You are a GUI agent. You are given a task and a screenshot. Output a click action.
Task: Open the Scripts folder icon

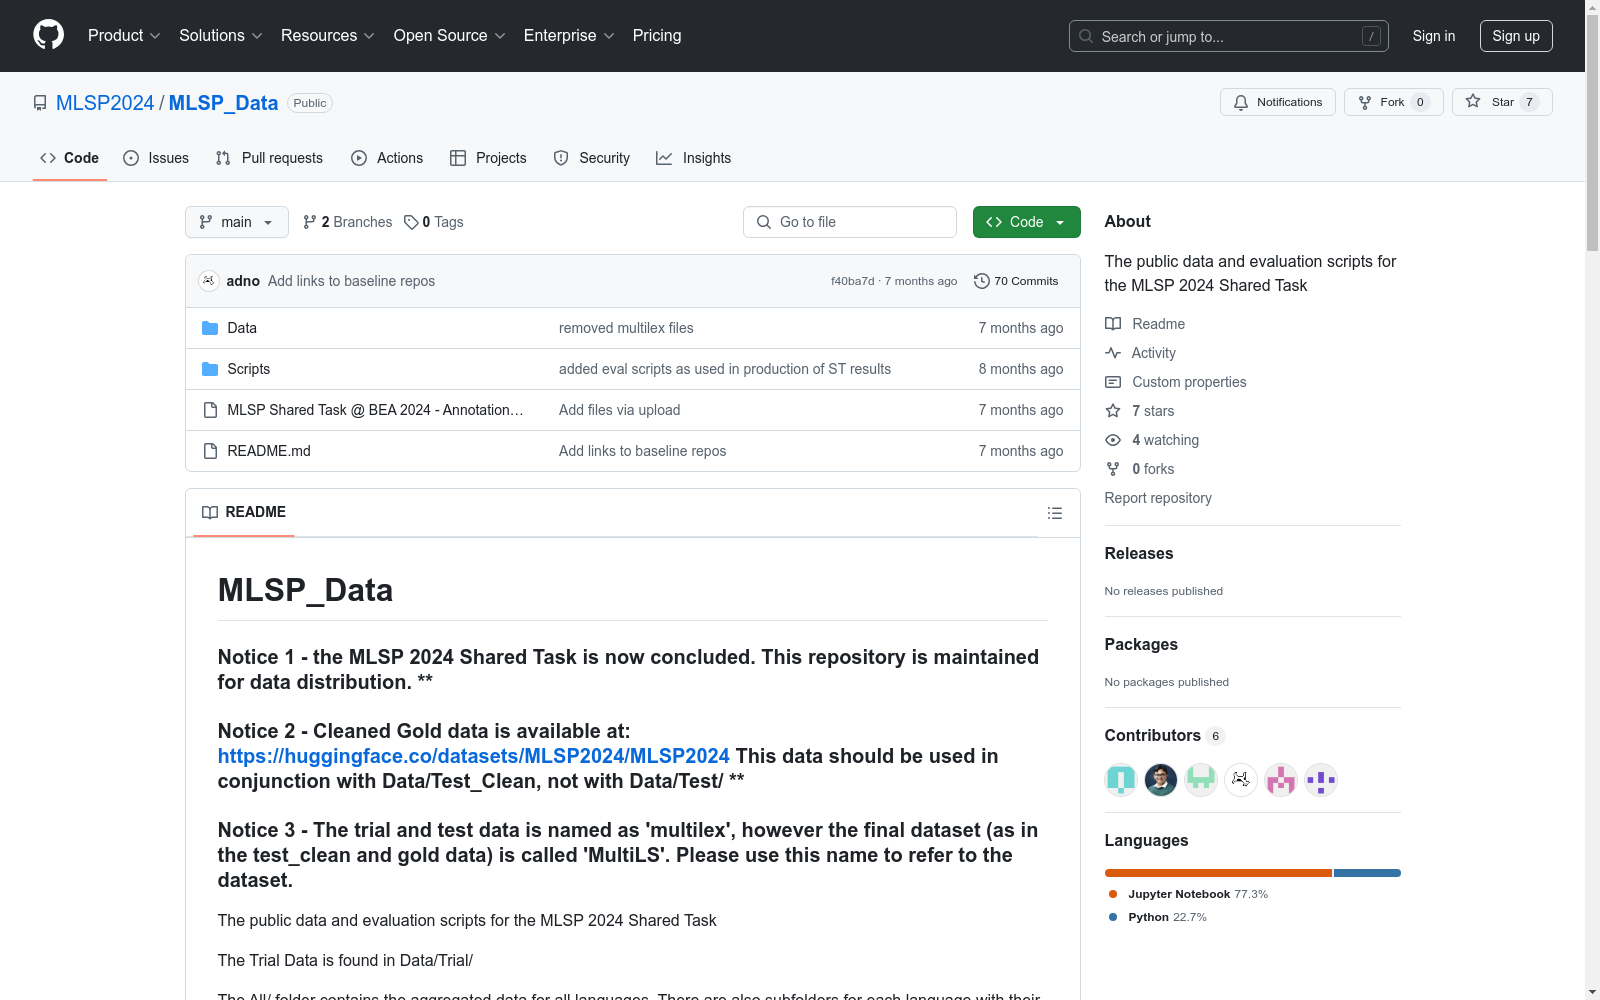click(x=210, y=369)
